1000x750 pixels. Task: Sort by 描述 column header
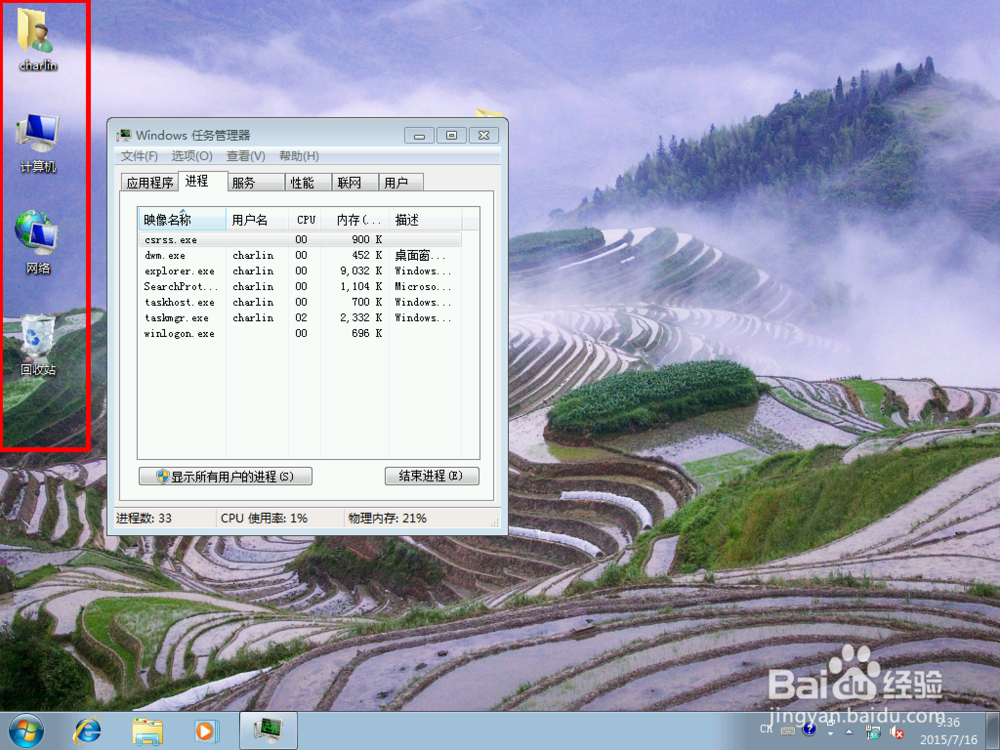pyautogui.click(x=425, y=220)
